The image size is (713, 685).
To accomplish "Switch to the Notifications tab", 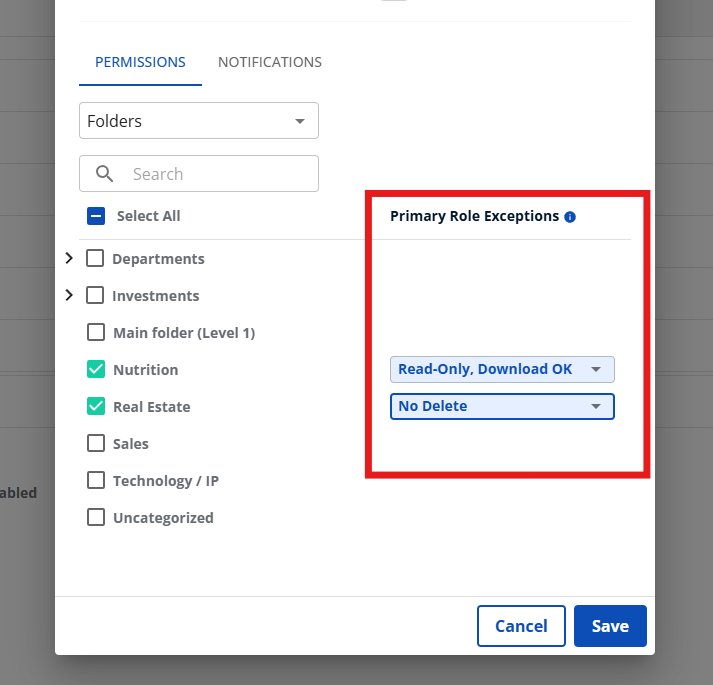I will coord(270,62).
